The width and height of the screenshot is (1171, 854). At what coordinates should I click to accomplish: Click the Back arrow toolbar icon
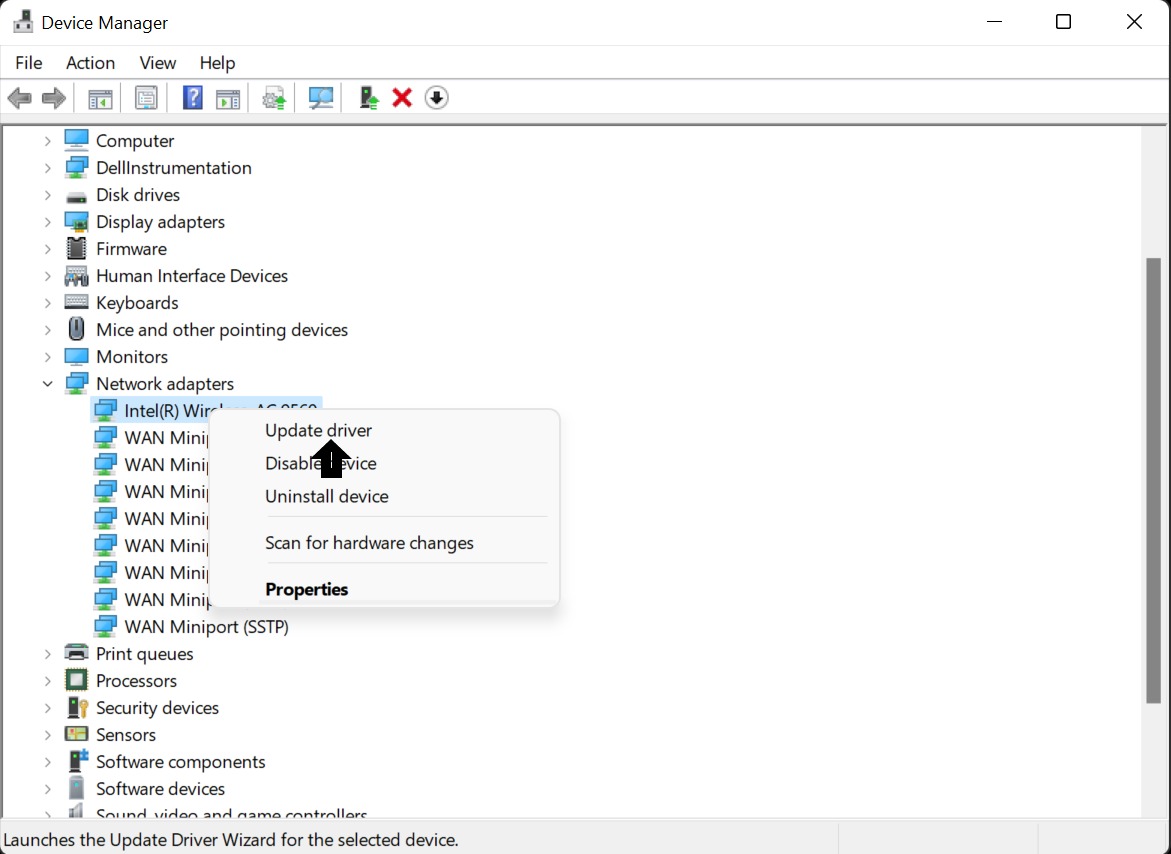[19, 98]
